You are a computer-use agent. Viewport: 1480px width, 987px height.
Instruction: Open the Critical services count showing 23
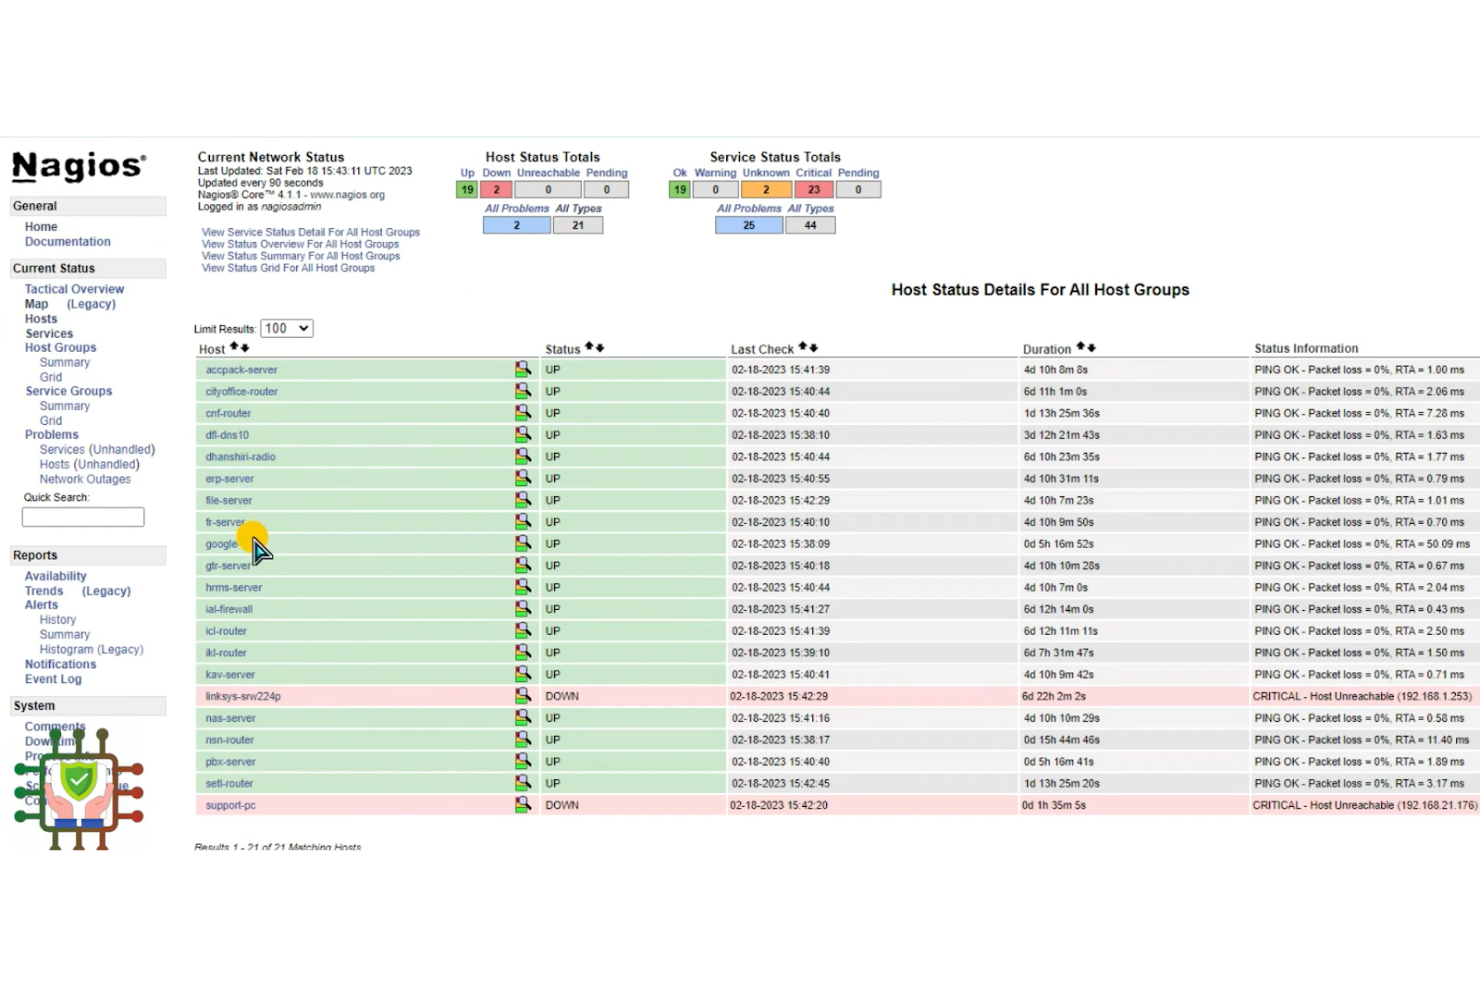[812, 189]
